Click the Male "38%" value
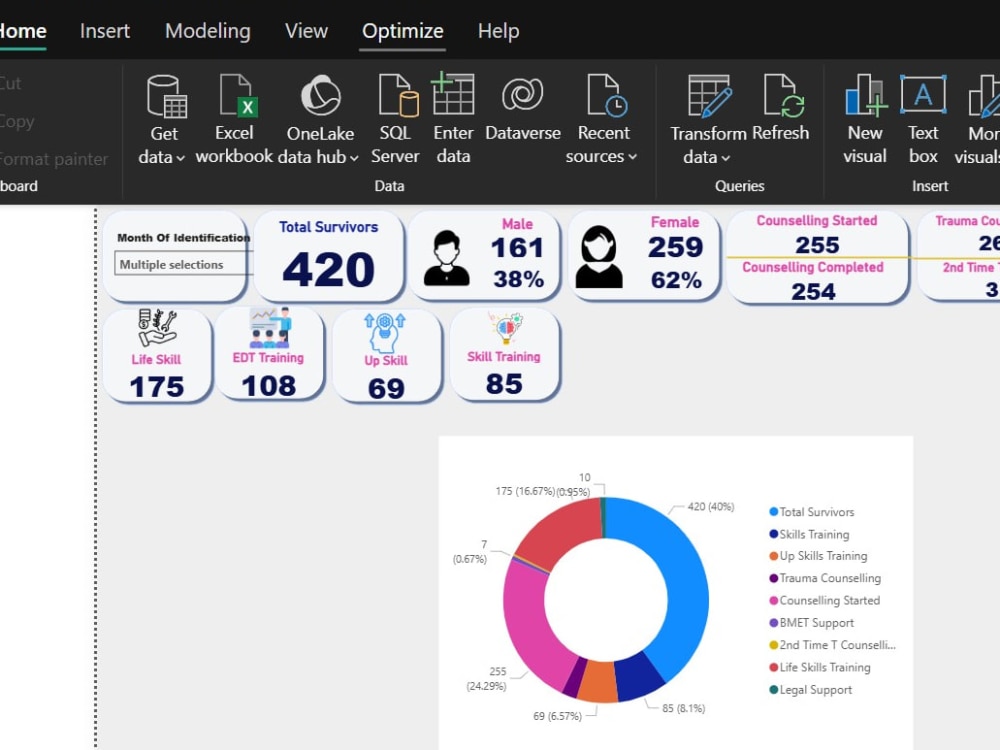Screen dimensions: 1000x750 click(518, 279)
